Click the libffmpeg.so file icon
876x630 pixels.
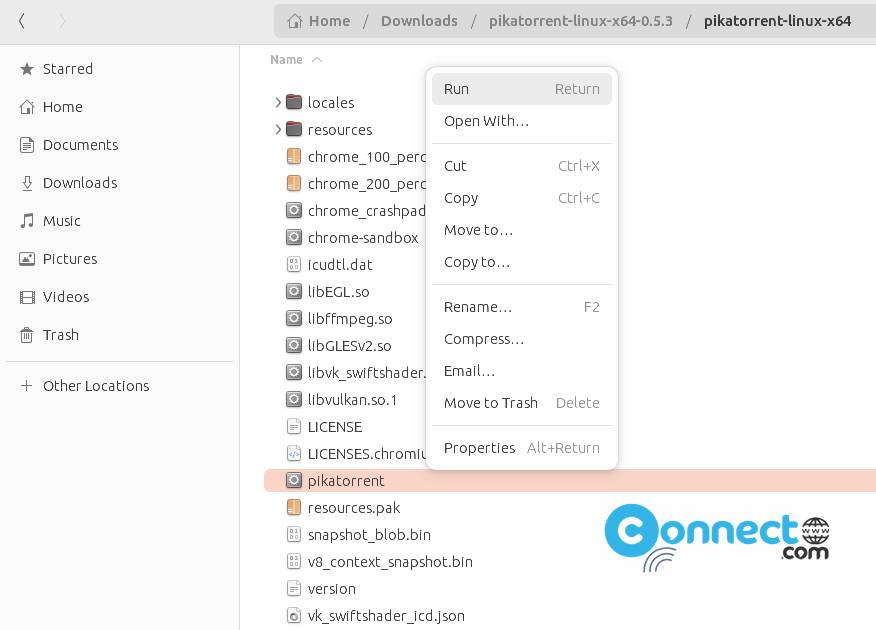click(x=294, y=318)
